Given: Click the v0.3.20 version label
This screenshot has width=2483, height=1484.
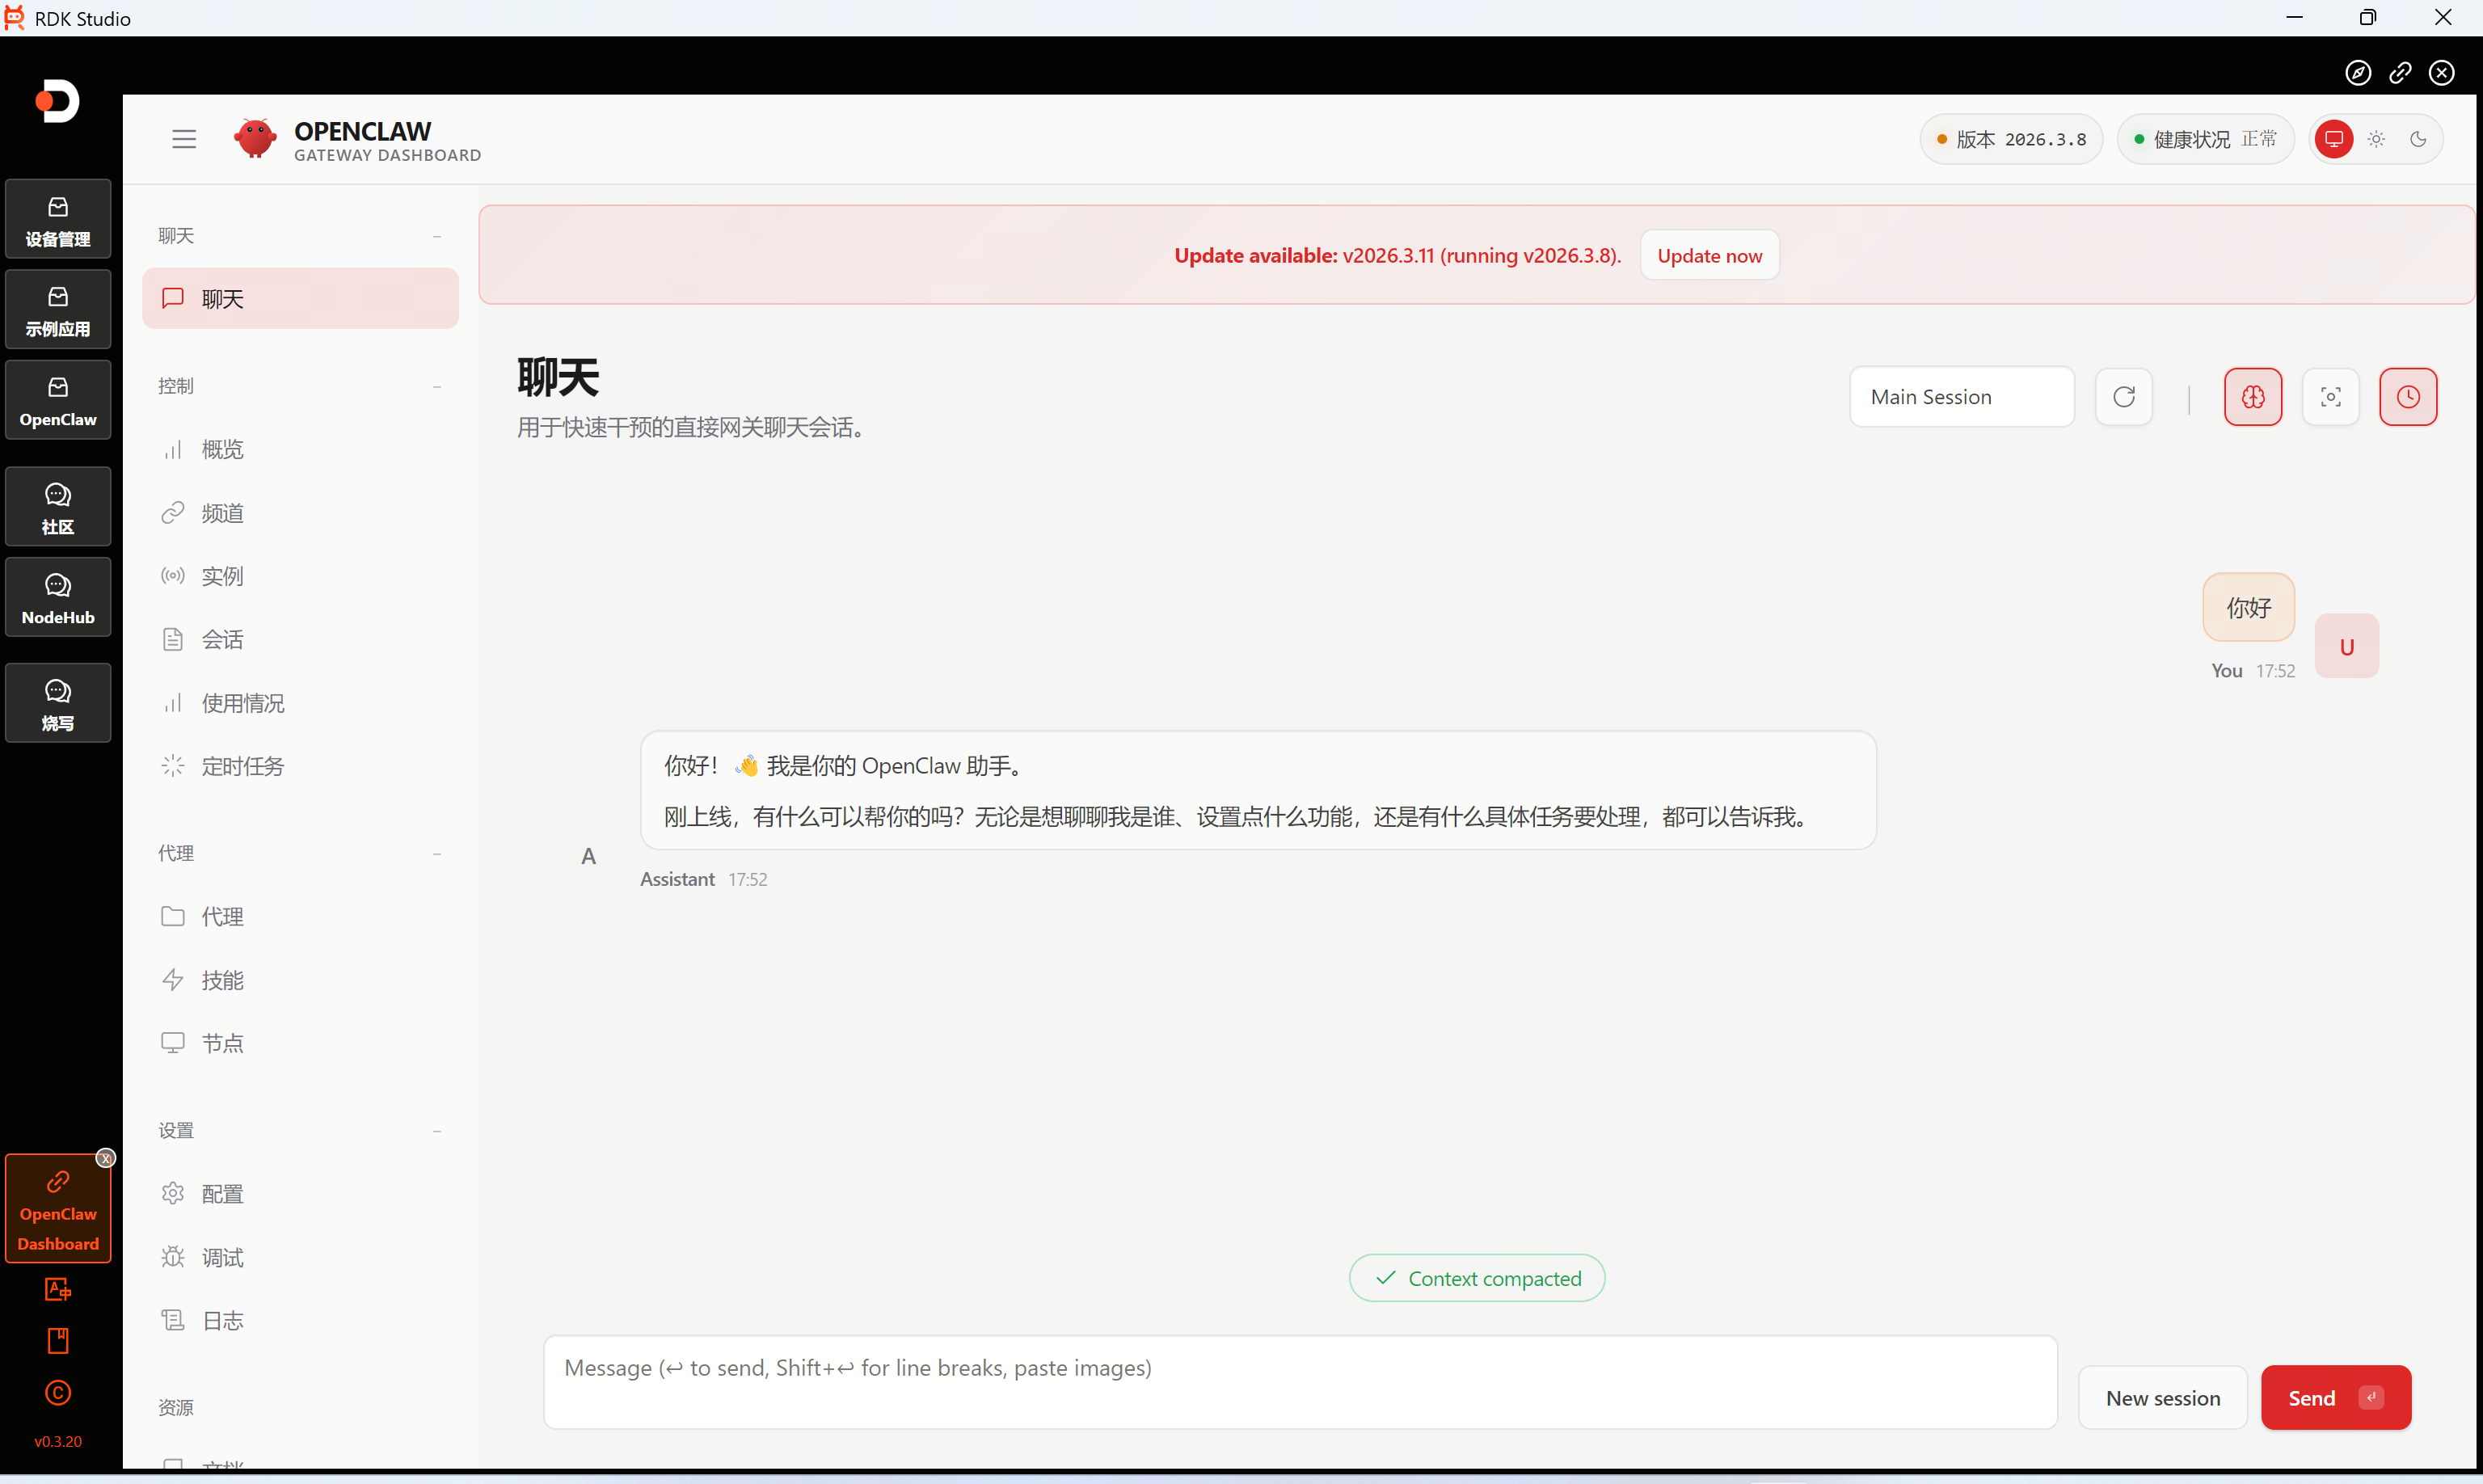Looking at the screenshot, I should tap(58, 1441).
